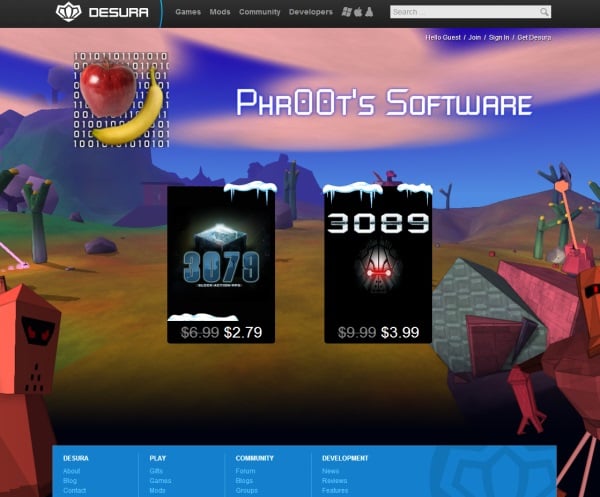Click the Sign In link

499,37
